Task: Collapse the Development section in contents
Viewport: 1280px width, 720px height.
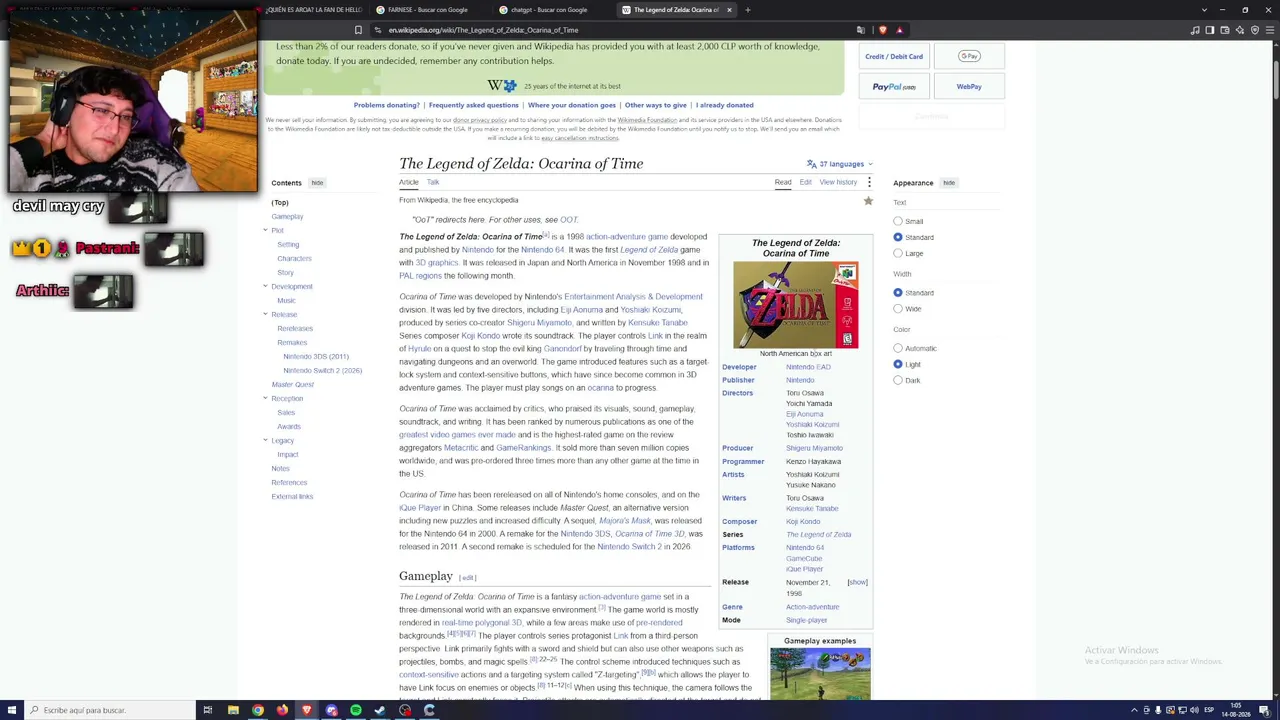Action: pos(265,286)
